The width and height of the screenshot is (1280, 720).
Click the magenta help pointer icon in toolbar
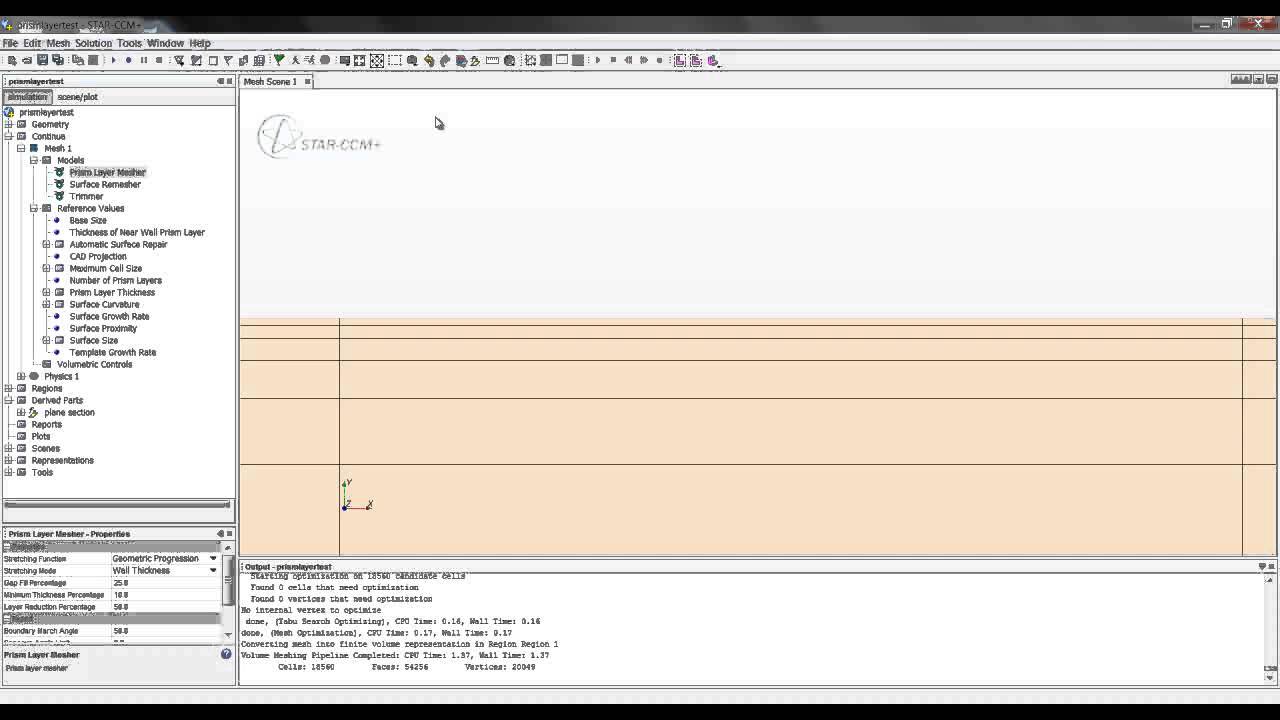713,60
